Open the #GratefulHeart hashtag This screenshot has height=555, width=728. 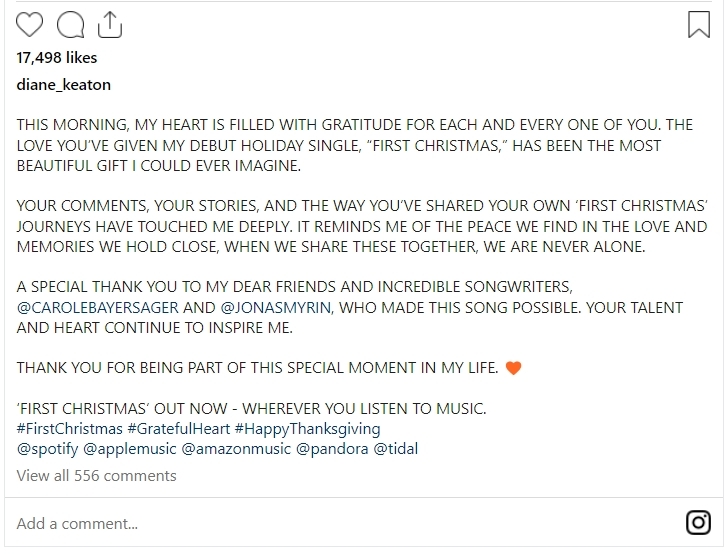coord(171,429)
